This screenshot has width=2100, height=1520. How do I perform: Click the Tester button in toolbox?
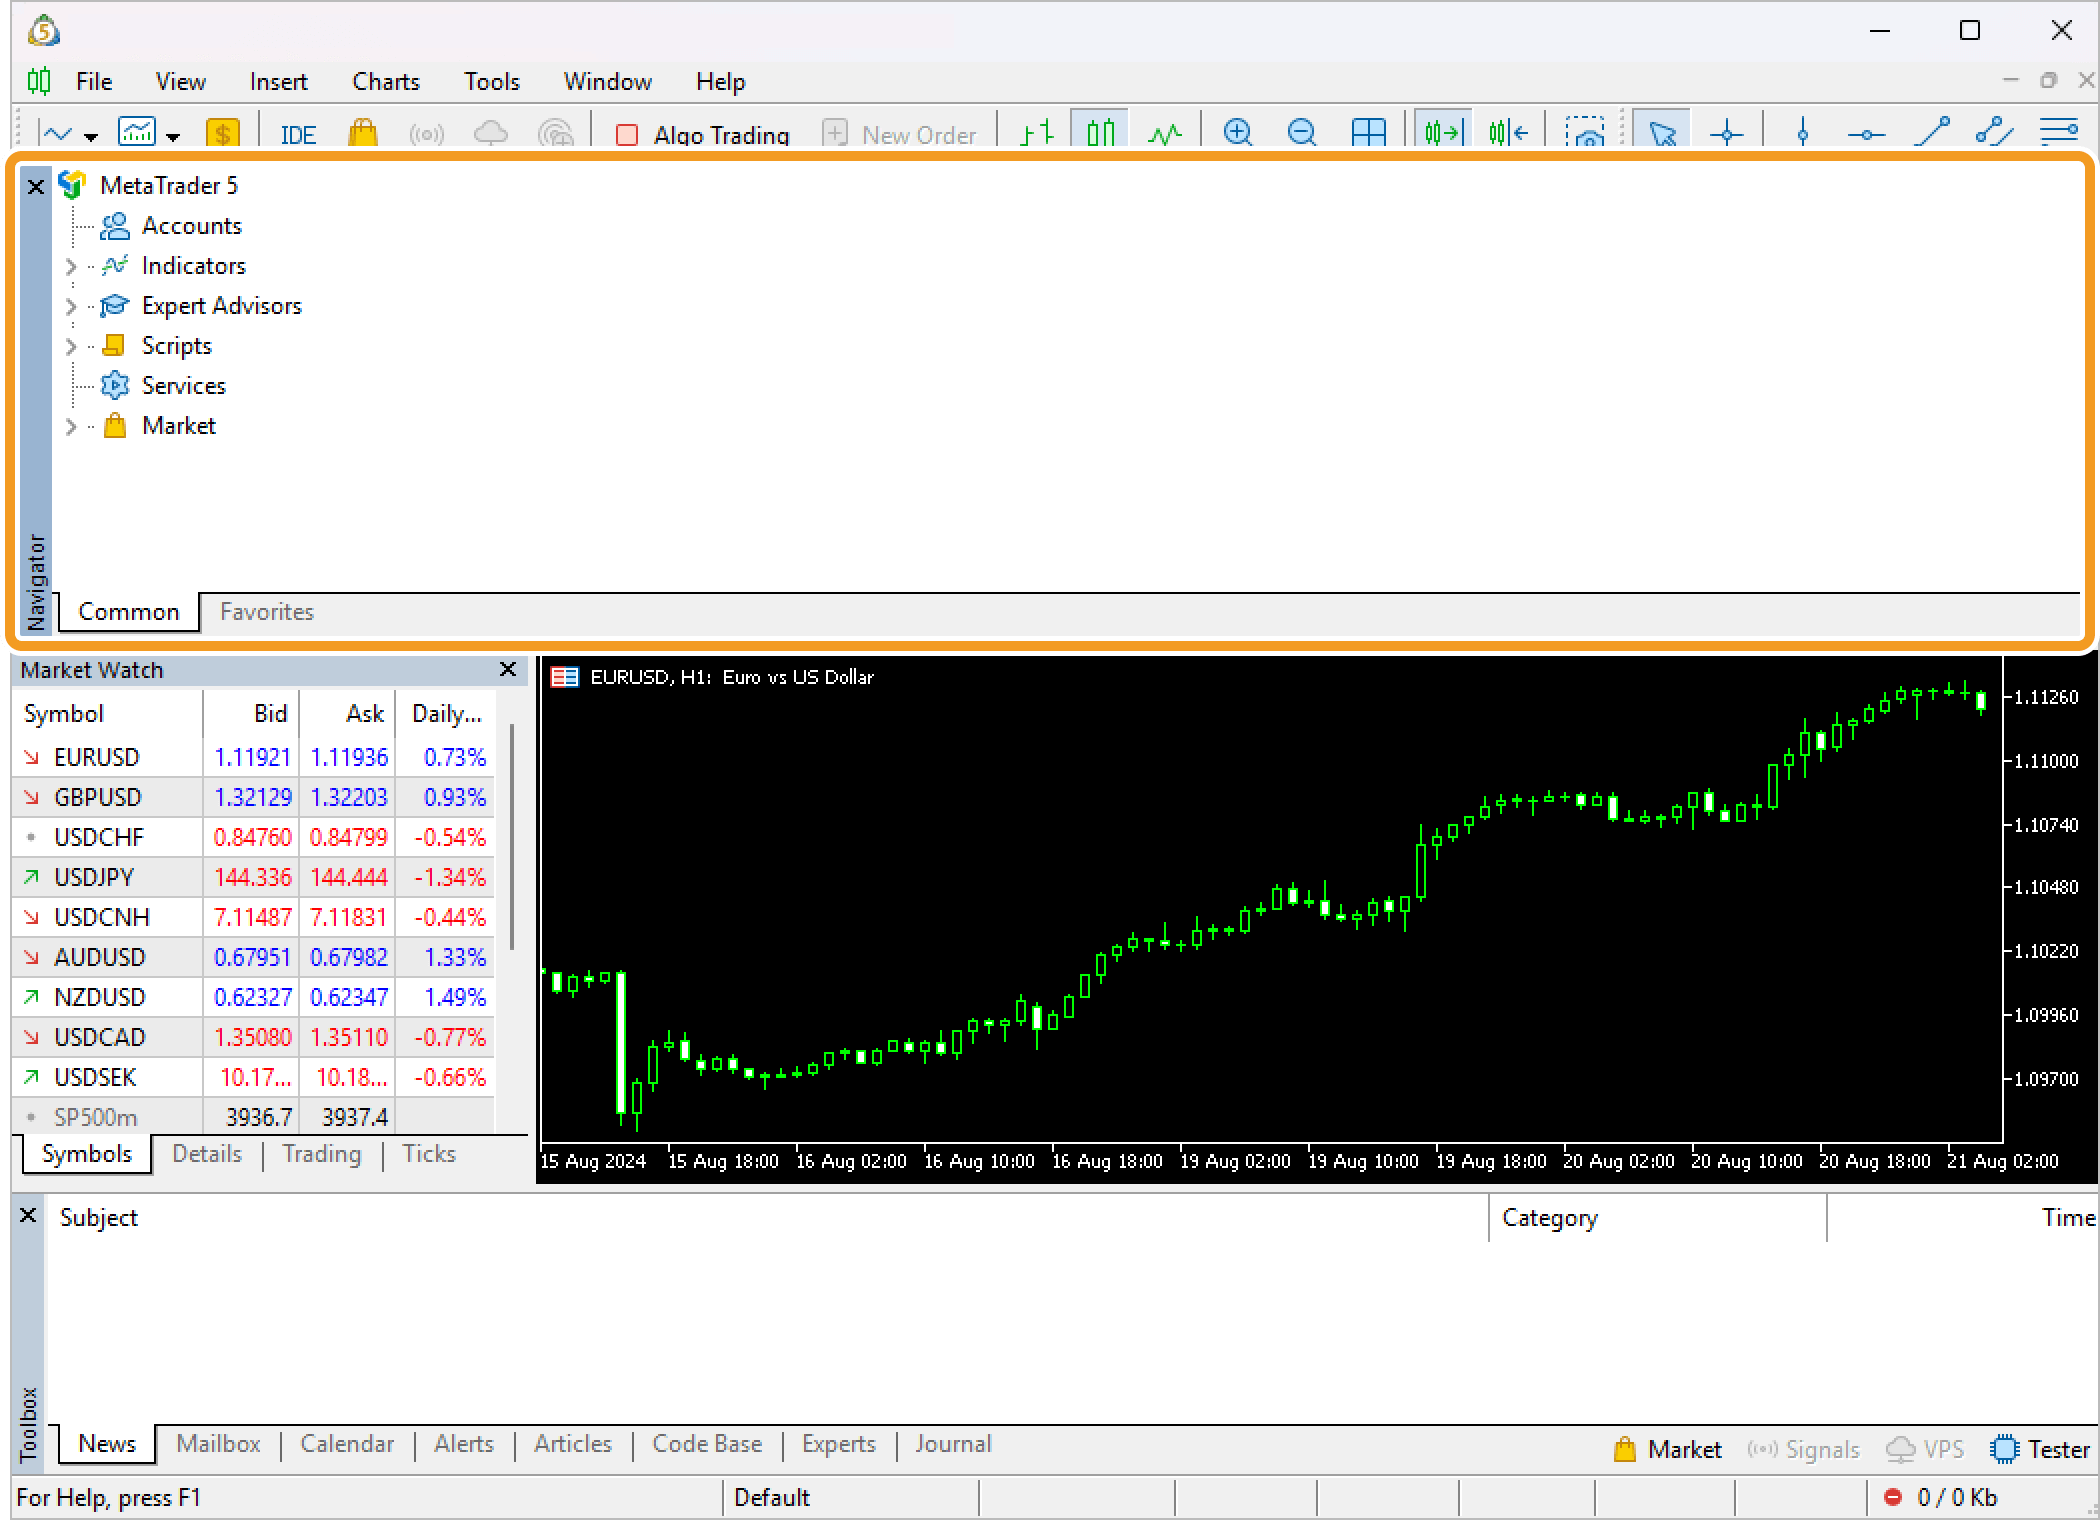(x=2040, y=1449)
